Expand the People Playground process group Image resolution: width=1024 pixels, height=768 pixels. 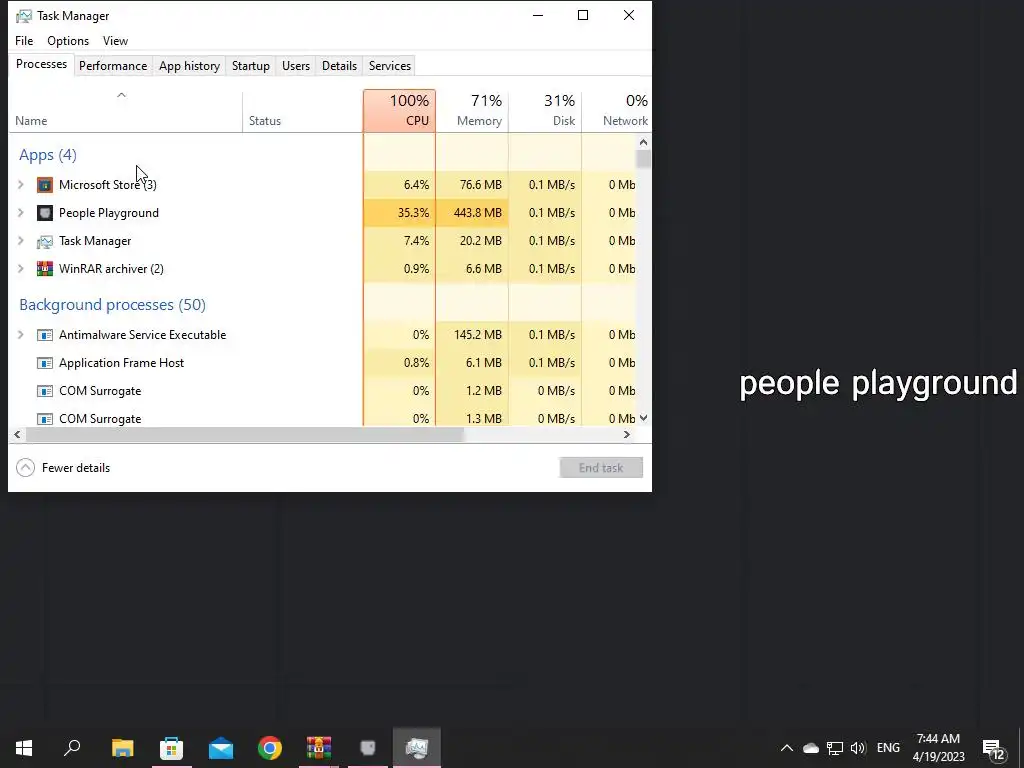[x=20, y=213]
